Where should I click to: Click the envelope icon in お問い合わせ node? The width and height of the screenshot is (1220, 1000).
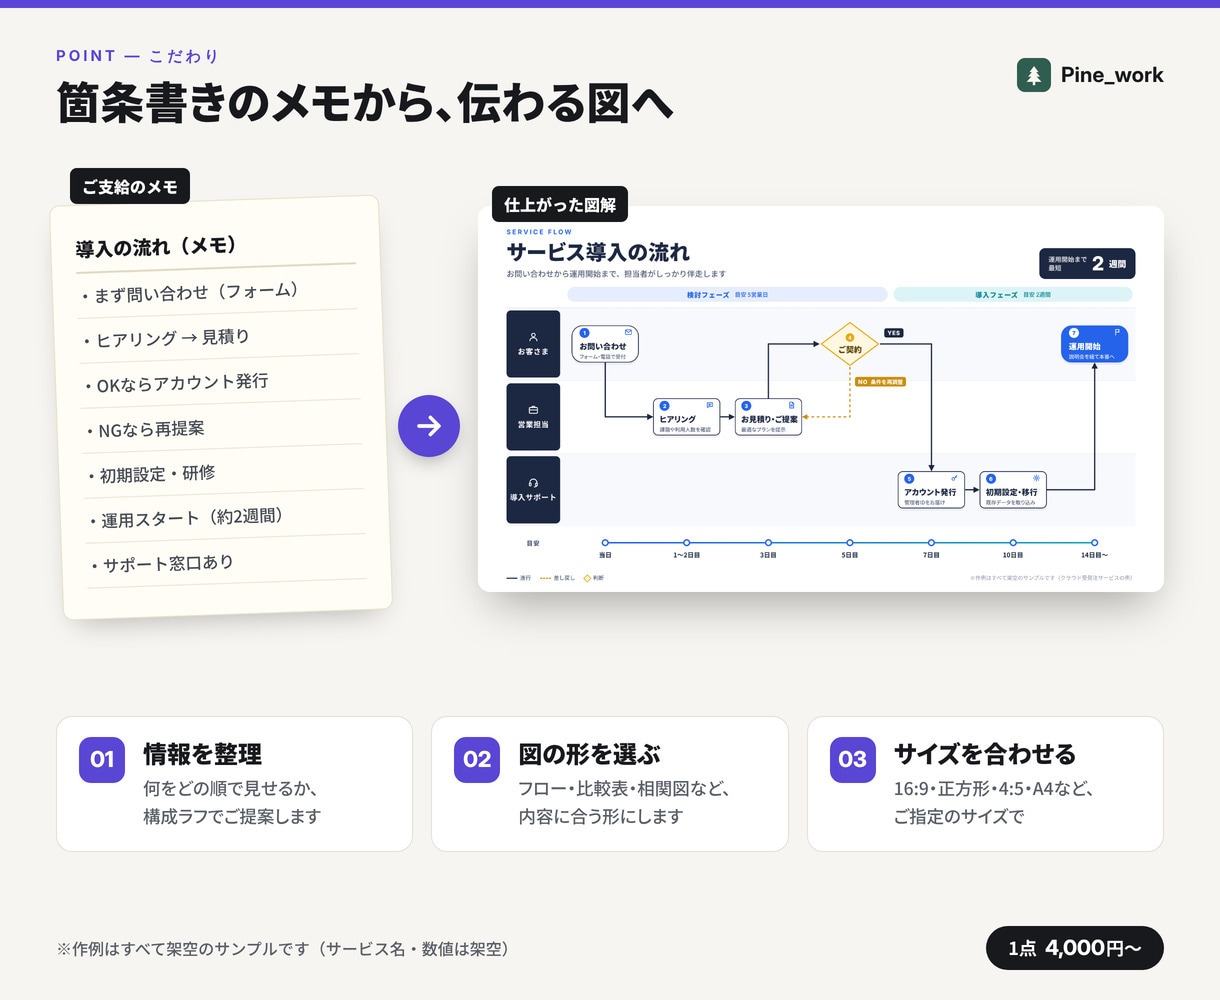click(x=628, y=332)
